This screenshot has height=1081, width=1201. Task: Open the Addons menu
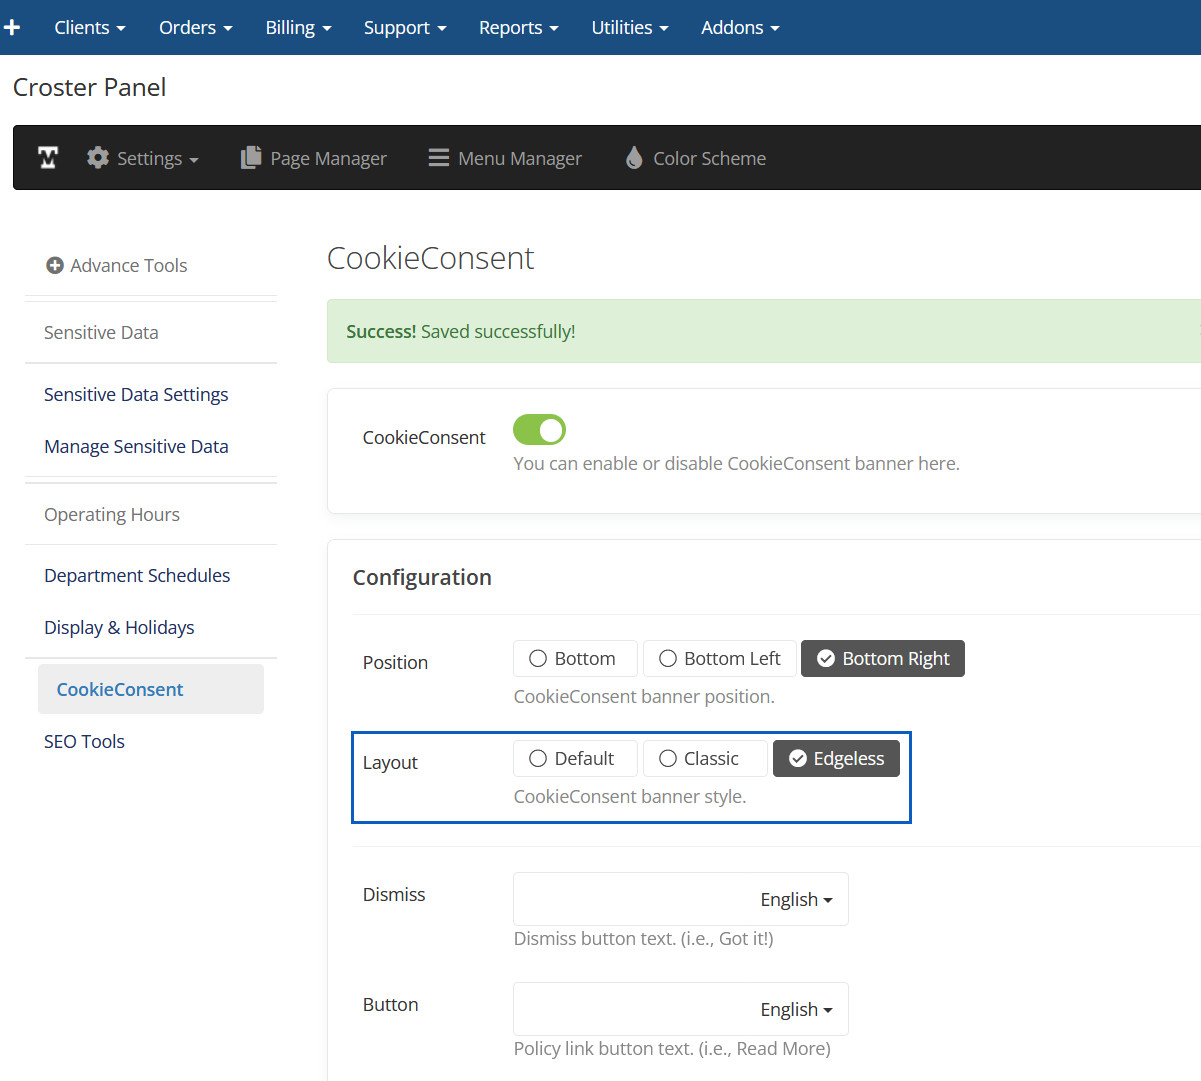pos(740,28)
